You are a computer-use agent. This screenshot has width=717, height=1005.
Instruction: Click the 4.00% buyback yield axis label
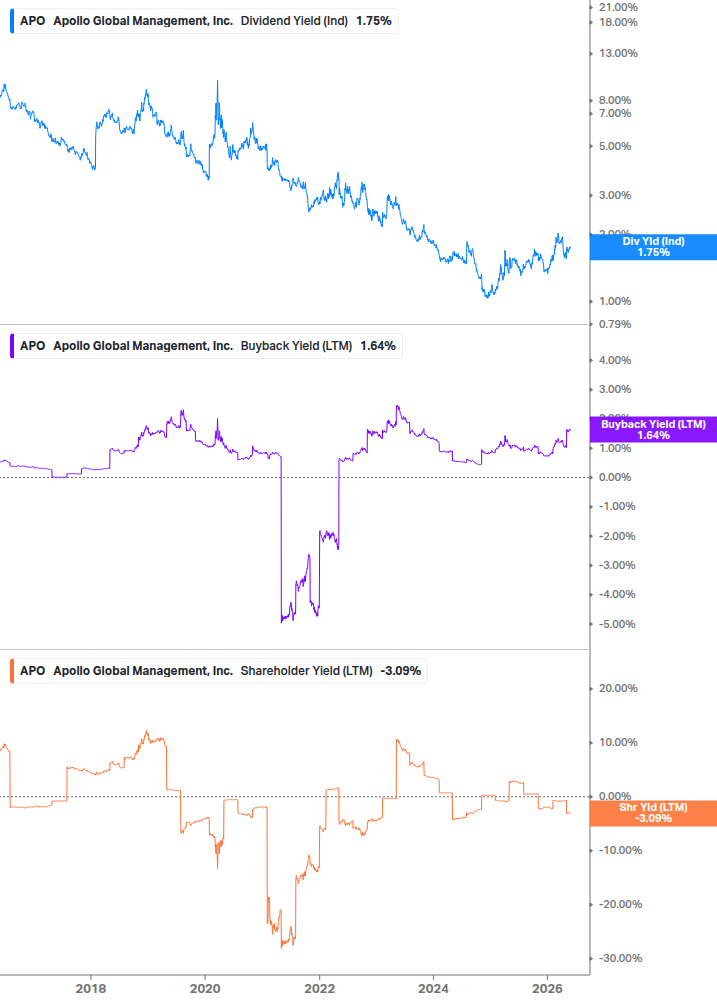pos(615,360)
